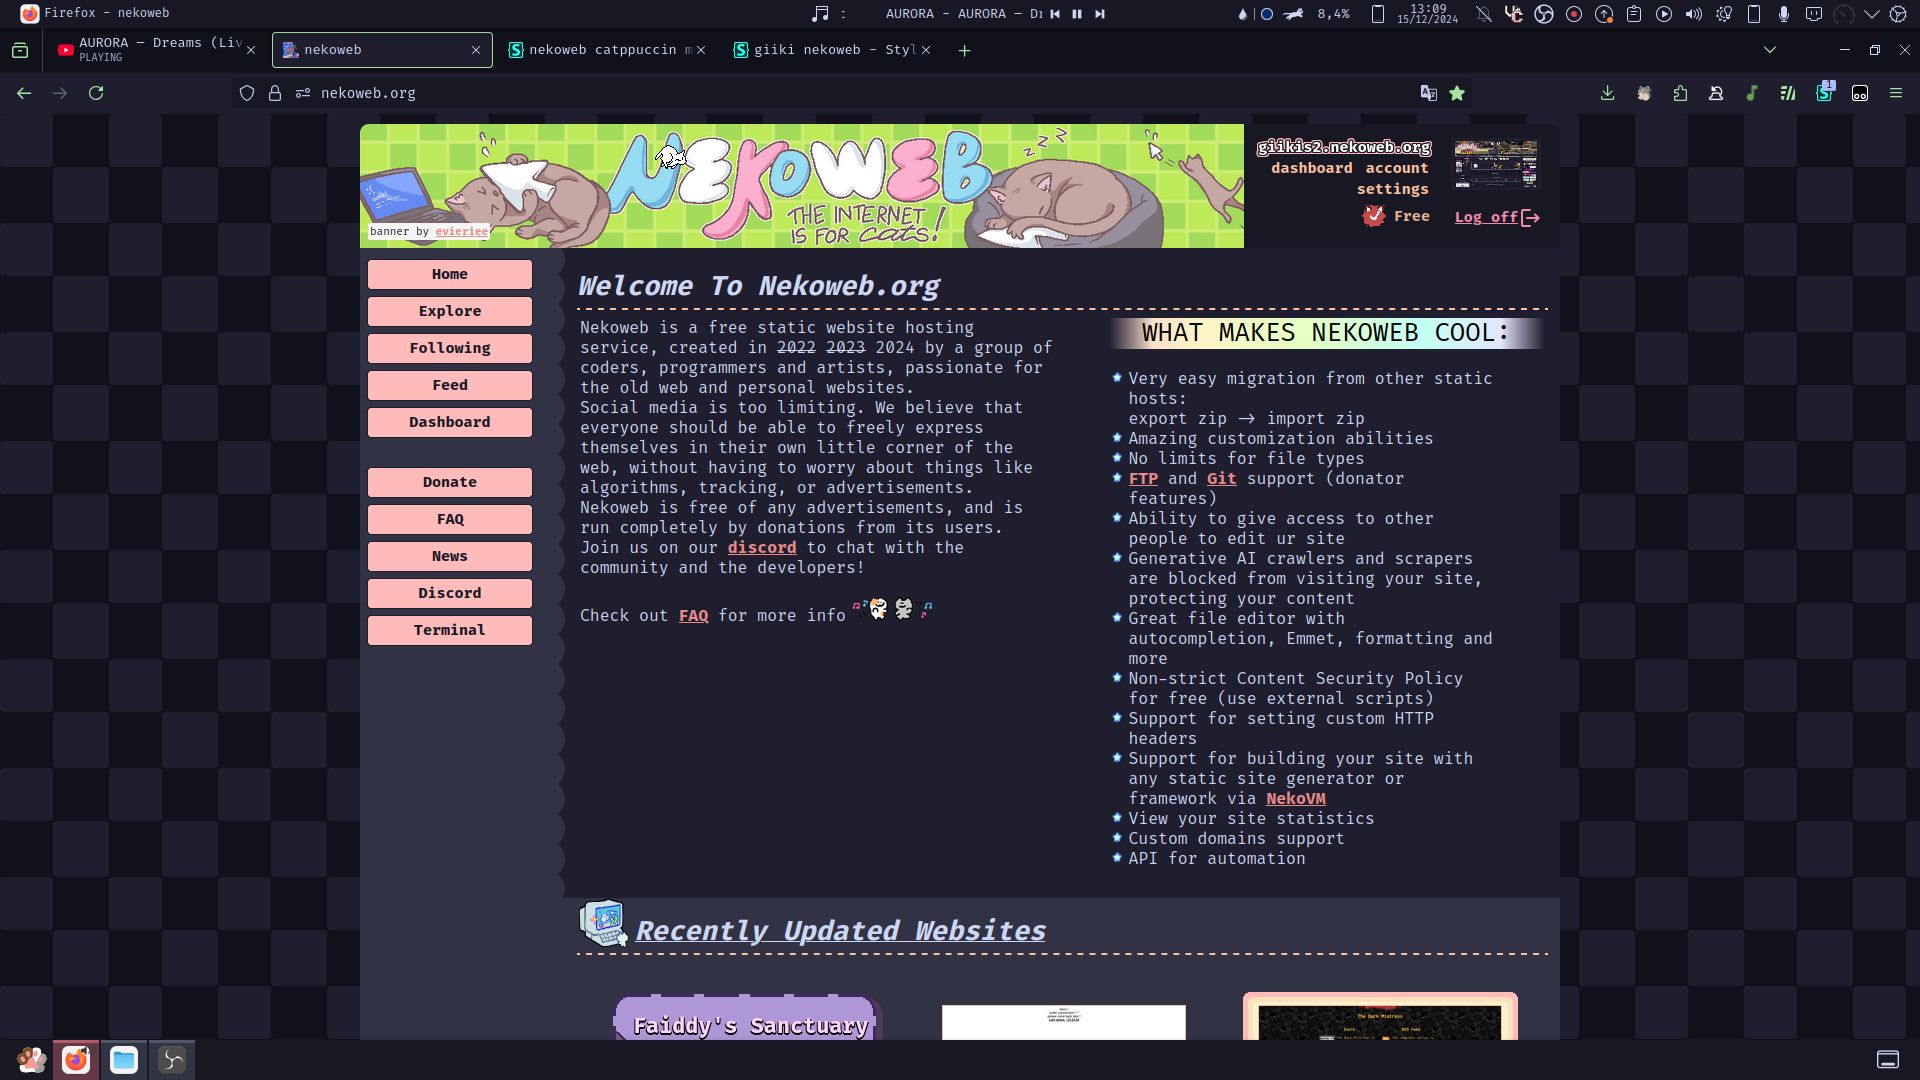Open the FAQ sidebar button

click(450, 519)
